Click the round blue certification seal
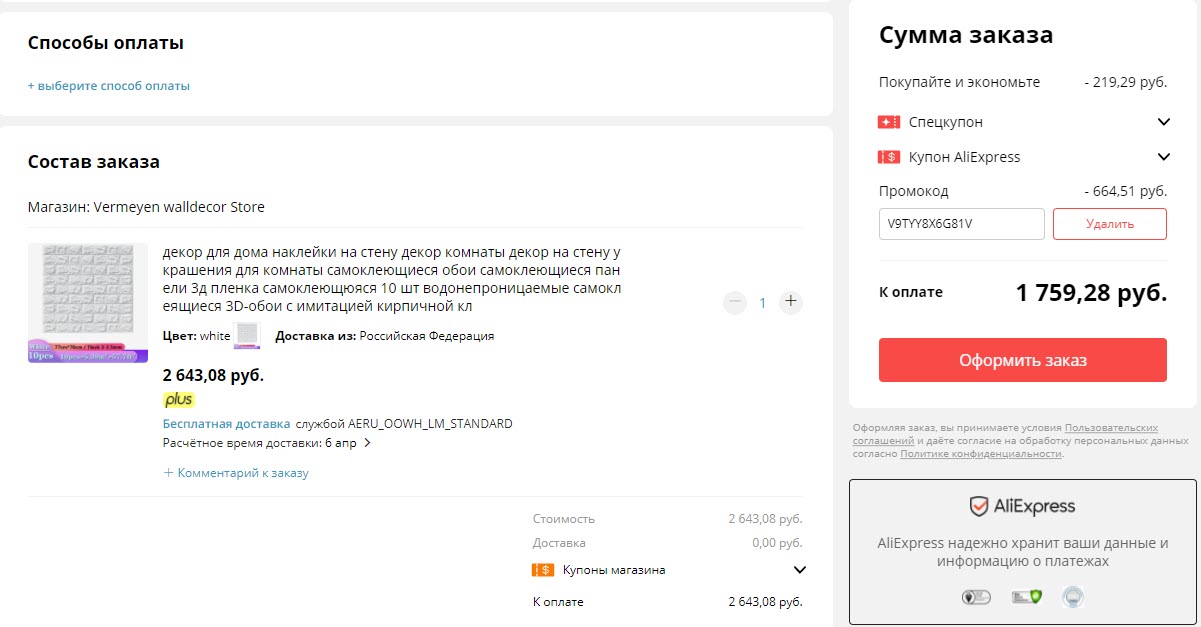 (x=1073, y=598)
